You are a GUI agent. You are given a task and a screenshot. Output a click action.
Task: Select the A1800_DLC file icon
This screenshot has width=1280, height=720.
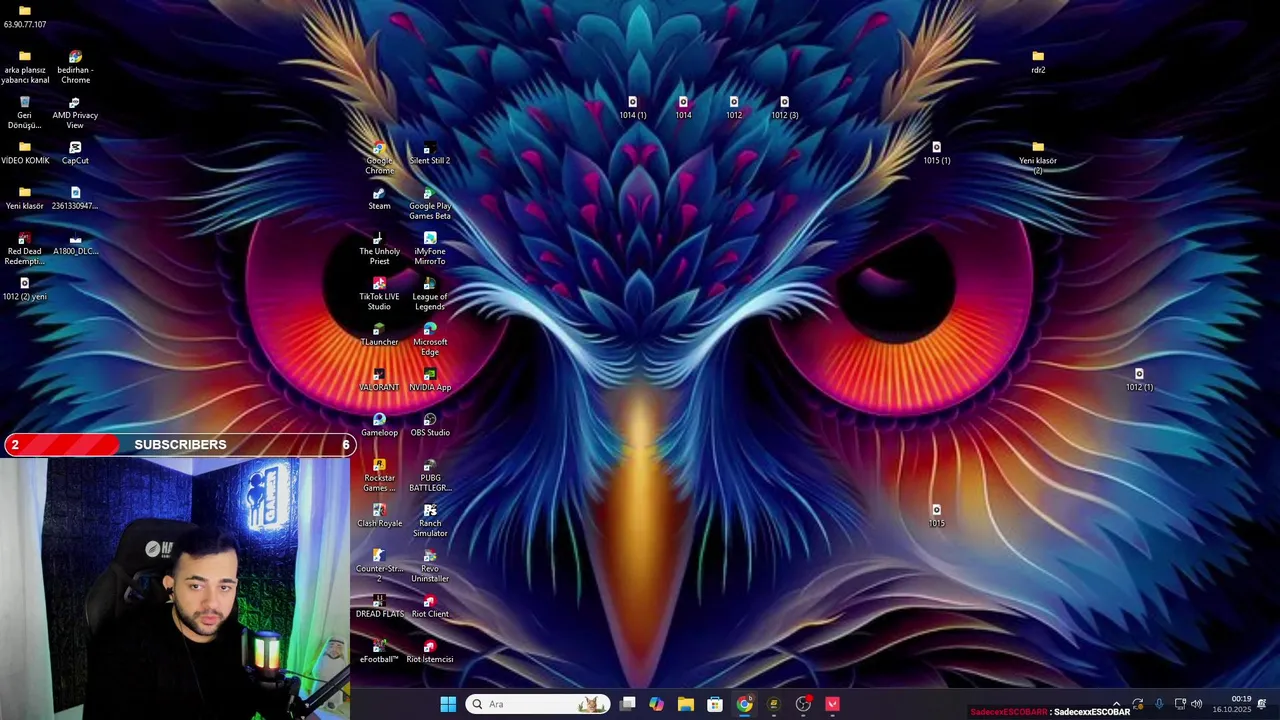[x=75, y=244]
